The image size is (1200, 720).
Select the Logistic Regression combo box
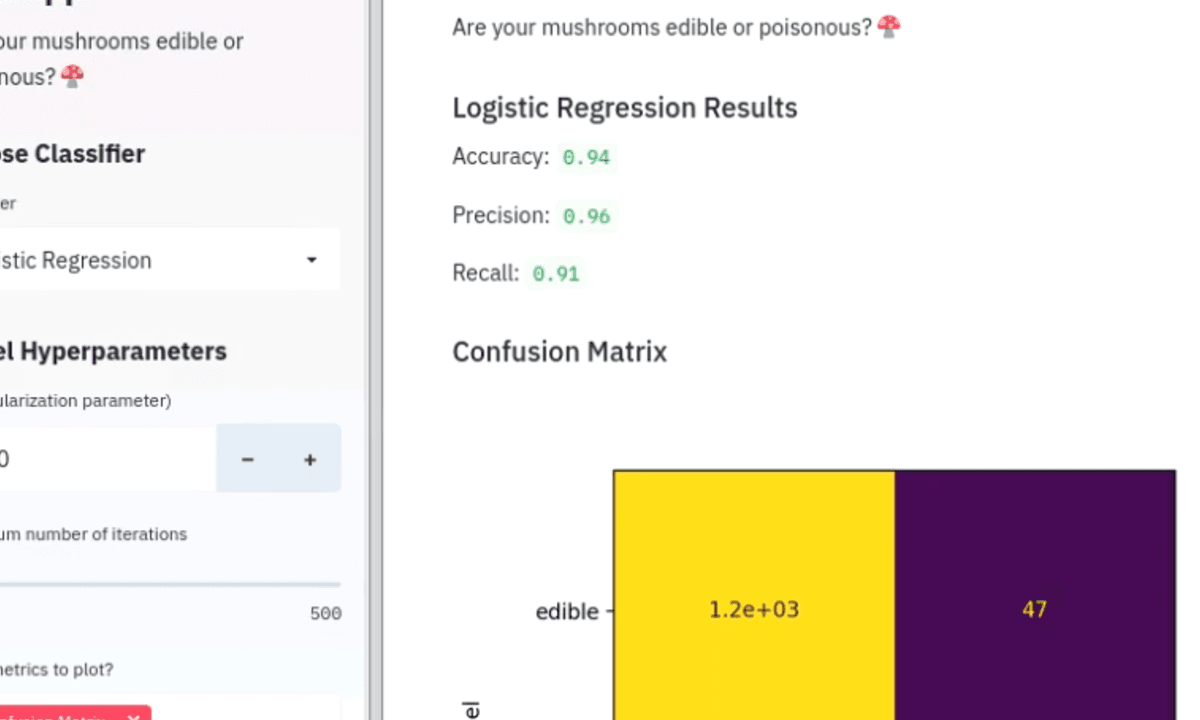[165, 260]
